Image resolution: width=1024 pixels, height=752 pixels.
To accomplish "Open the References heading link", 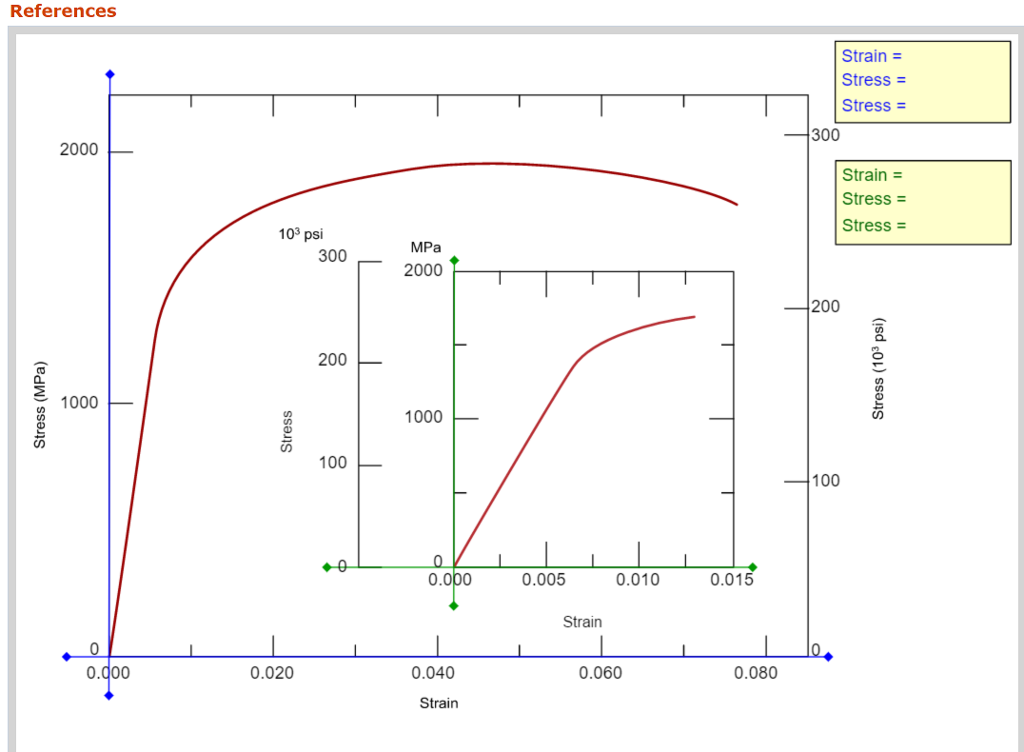I will 62,11.
